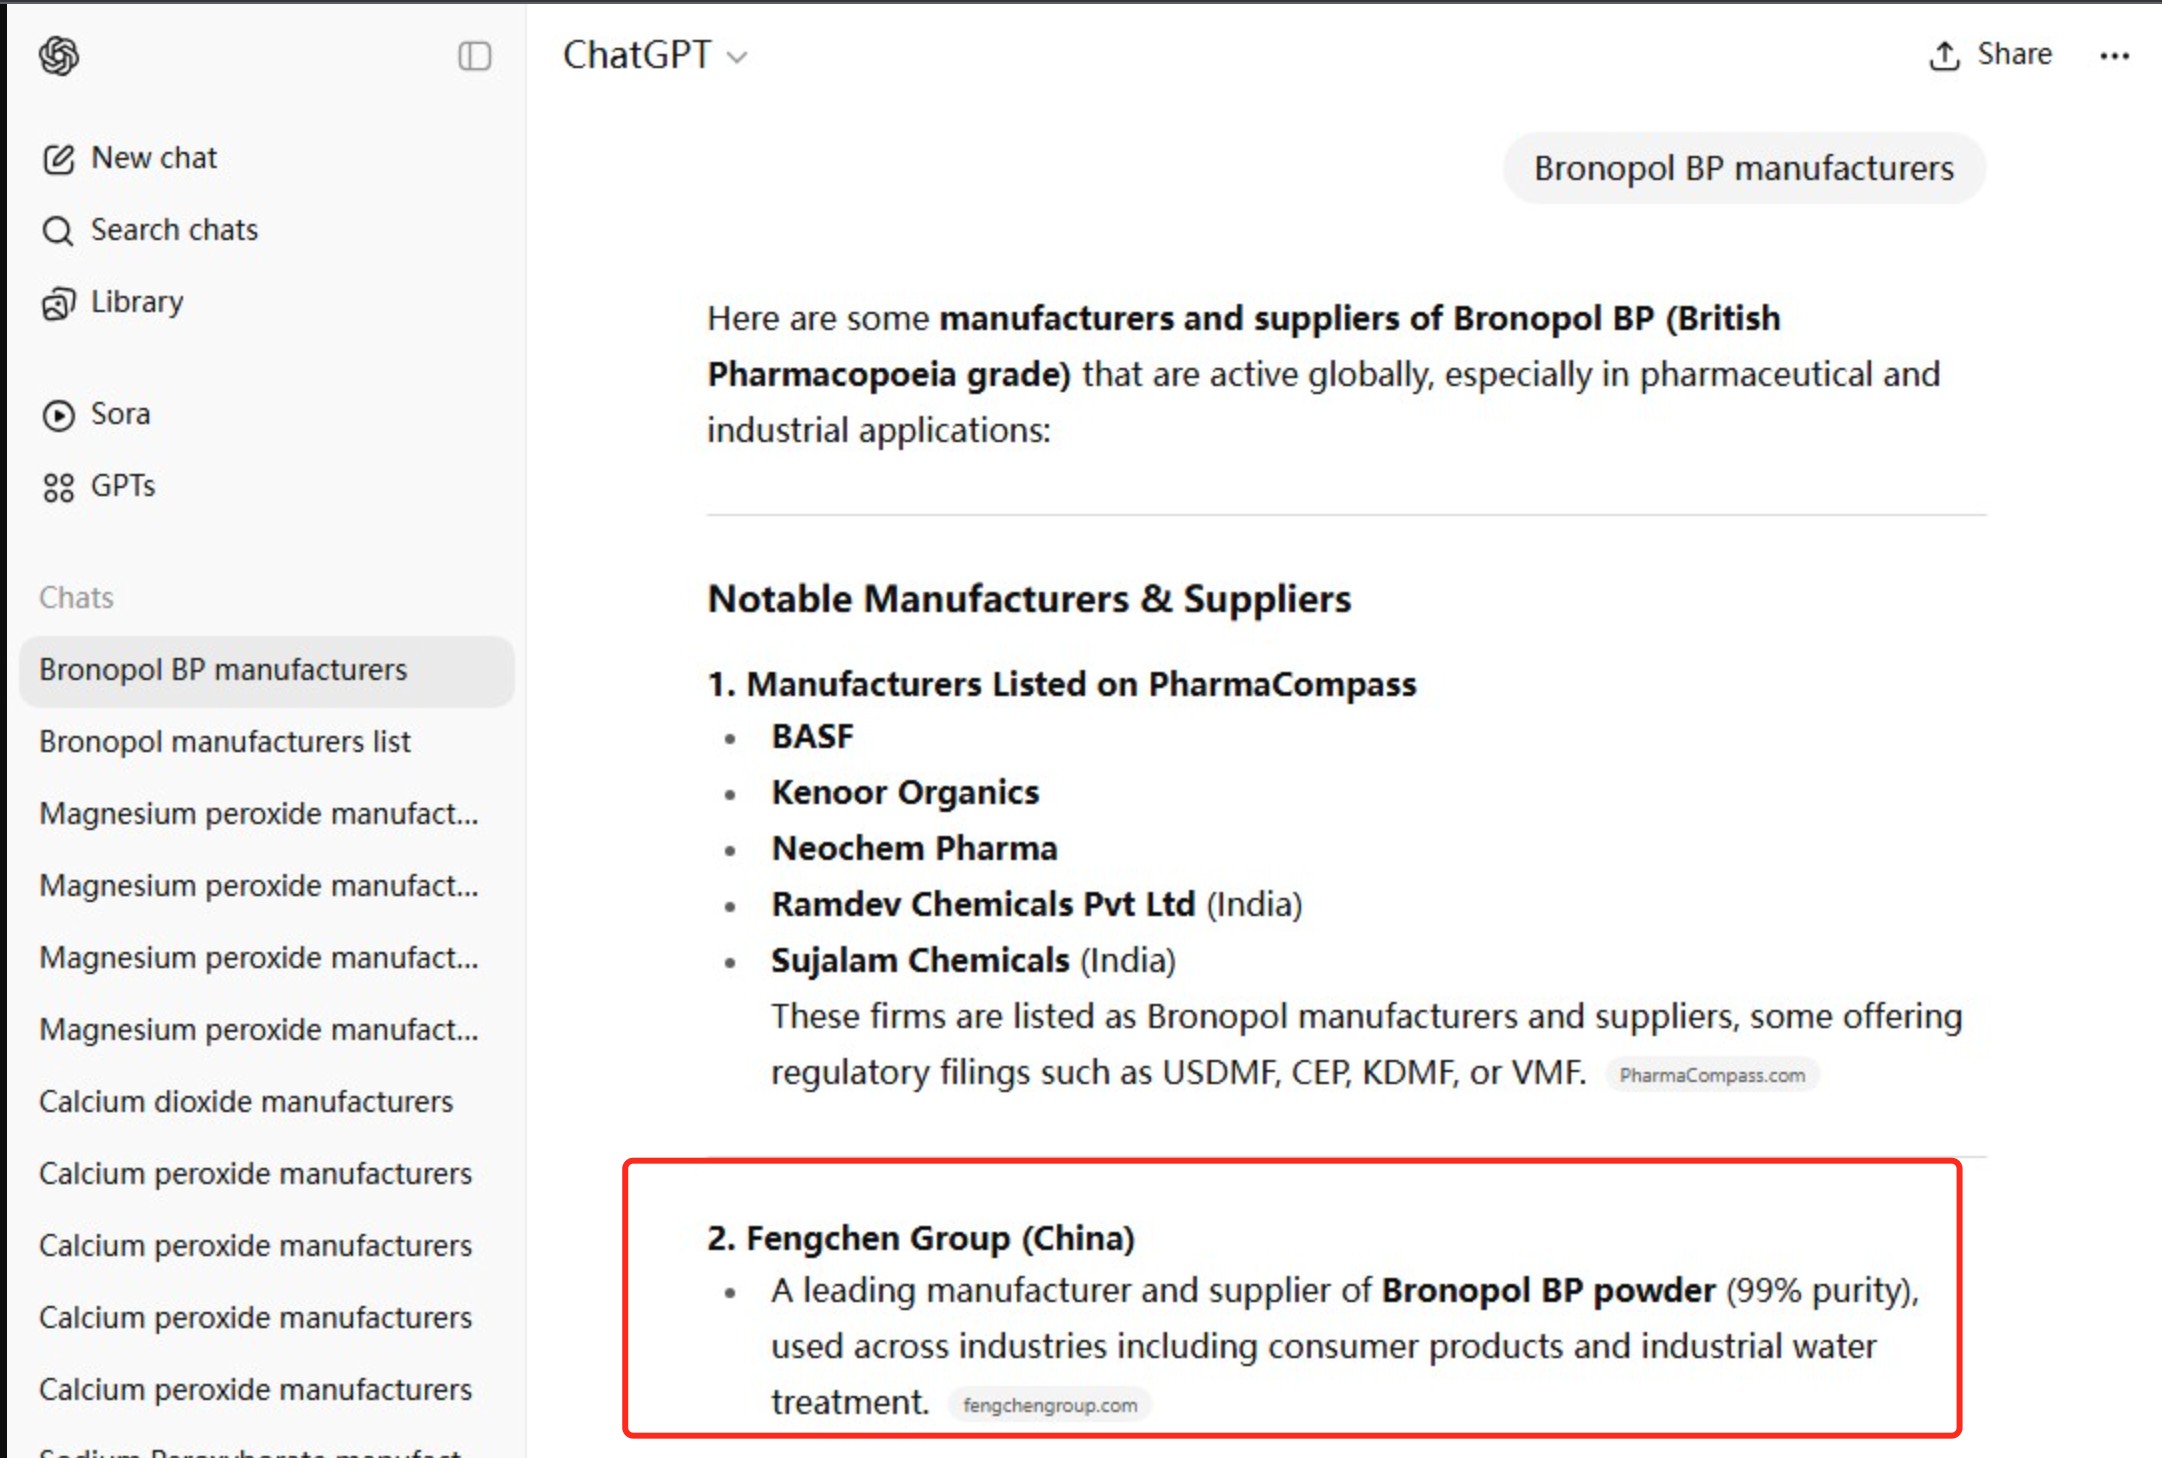Click the ChatGPT logo icon

coord(59,56)
